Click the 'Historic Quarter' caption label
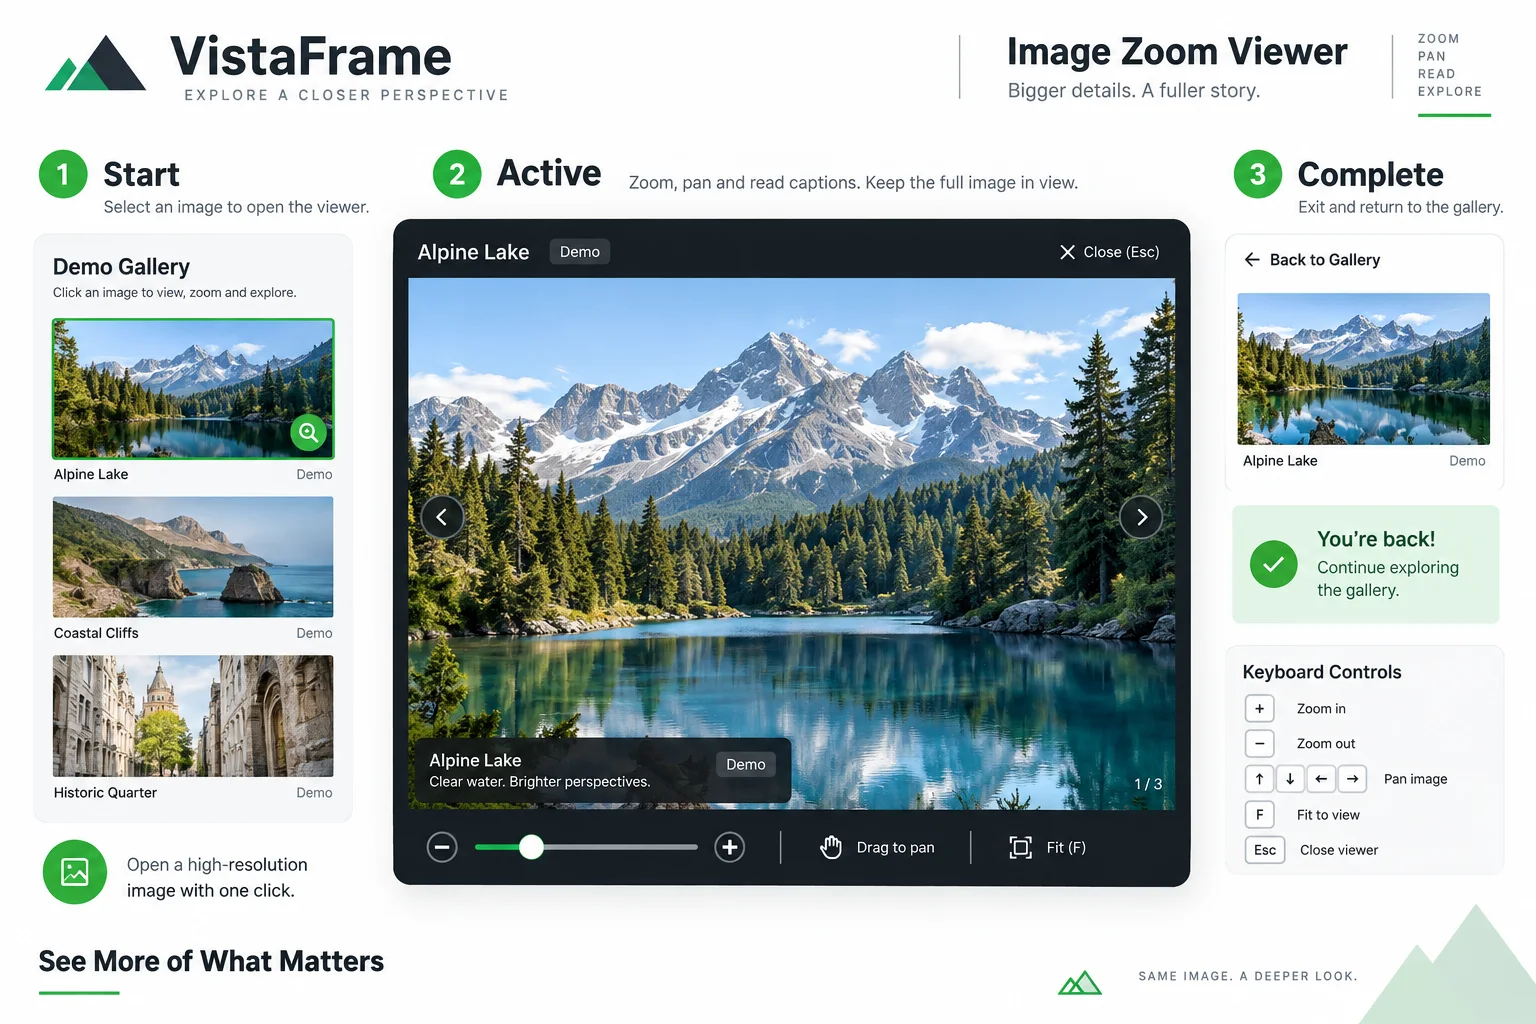The width and height of the screenshot is (1536, 1024). (x=105, y=793)
